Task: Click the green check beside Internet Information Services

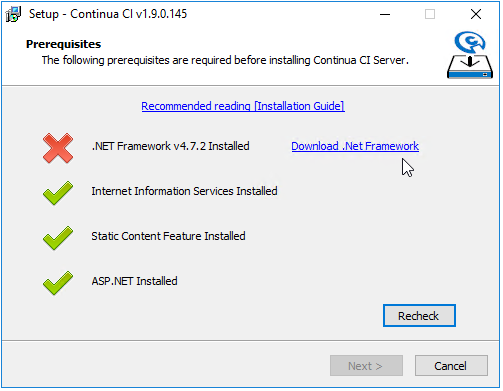Action: click(58, 193)
